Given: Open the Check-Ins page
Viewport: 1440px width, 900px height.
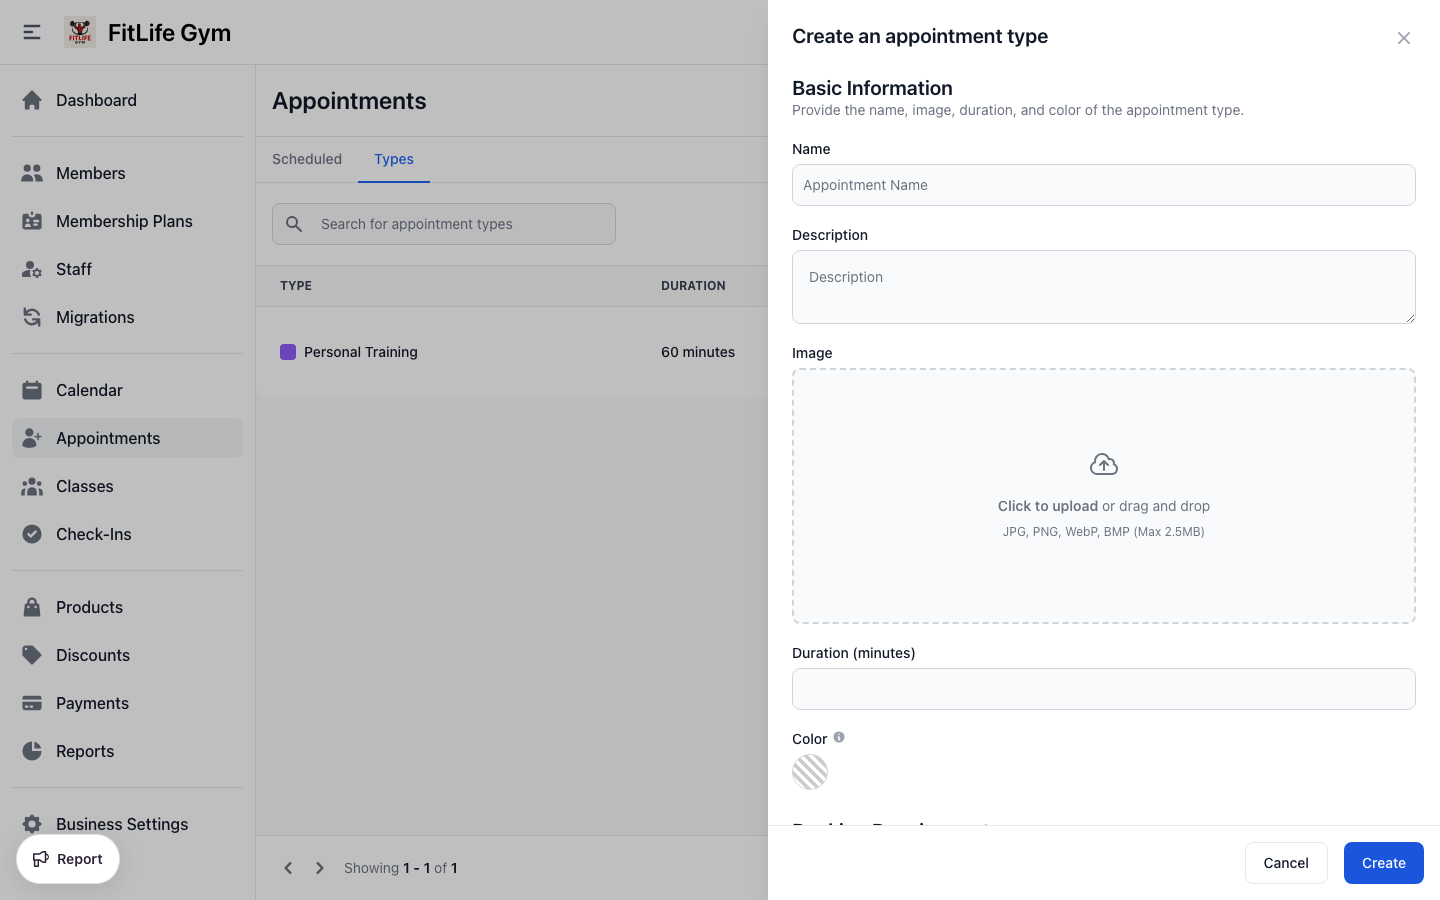Looking at the screenshot, I should pyautogui.click(x=93, y=534).
